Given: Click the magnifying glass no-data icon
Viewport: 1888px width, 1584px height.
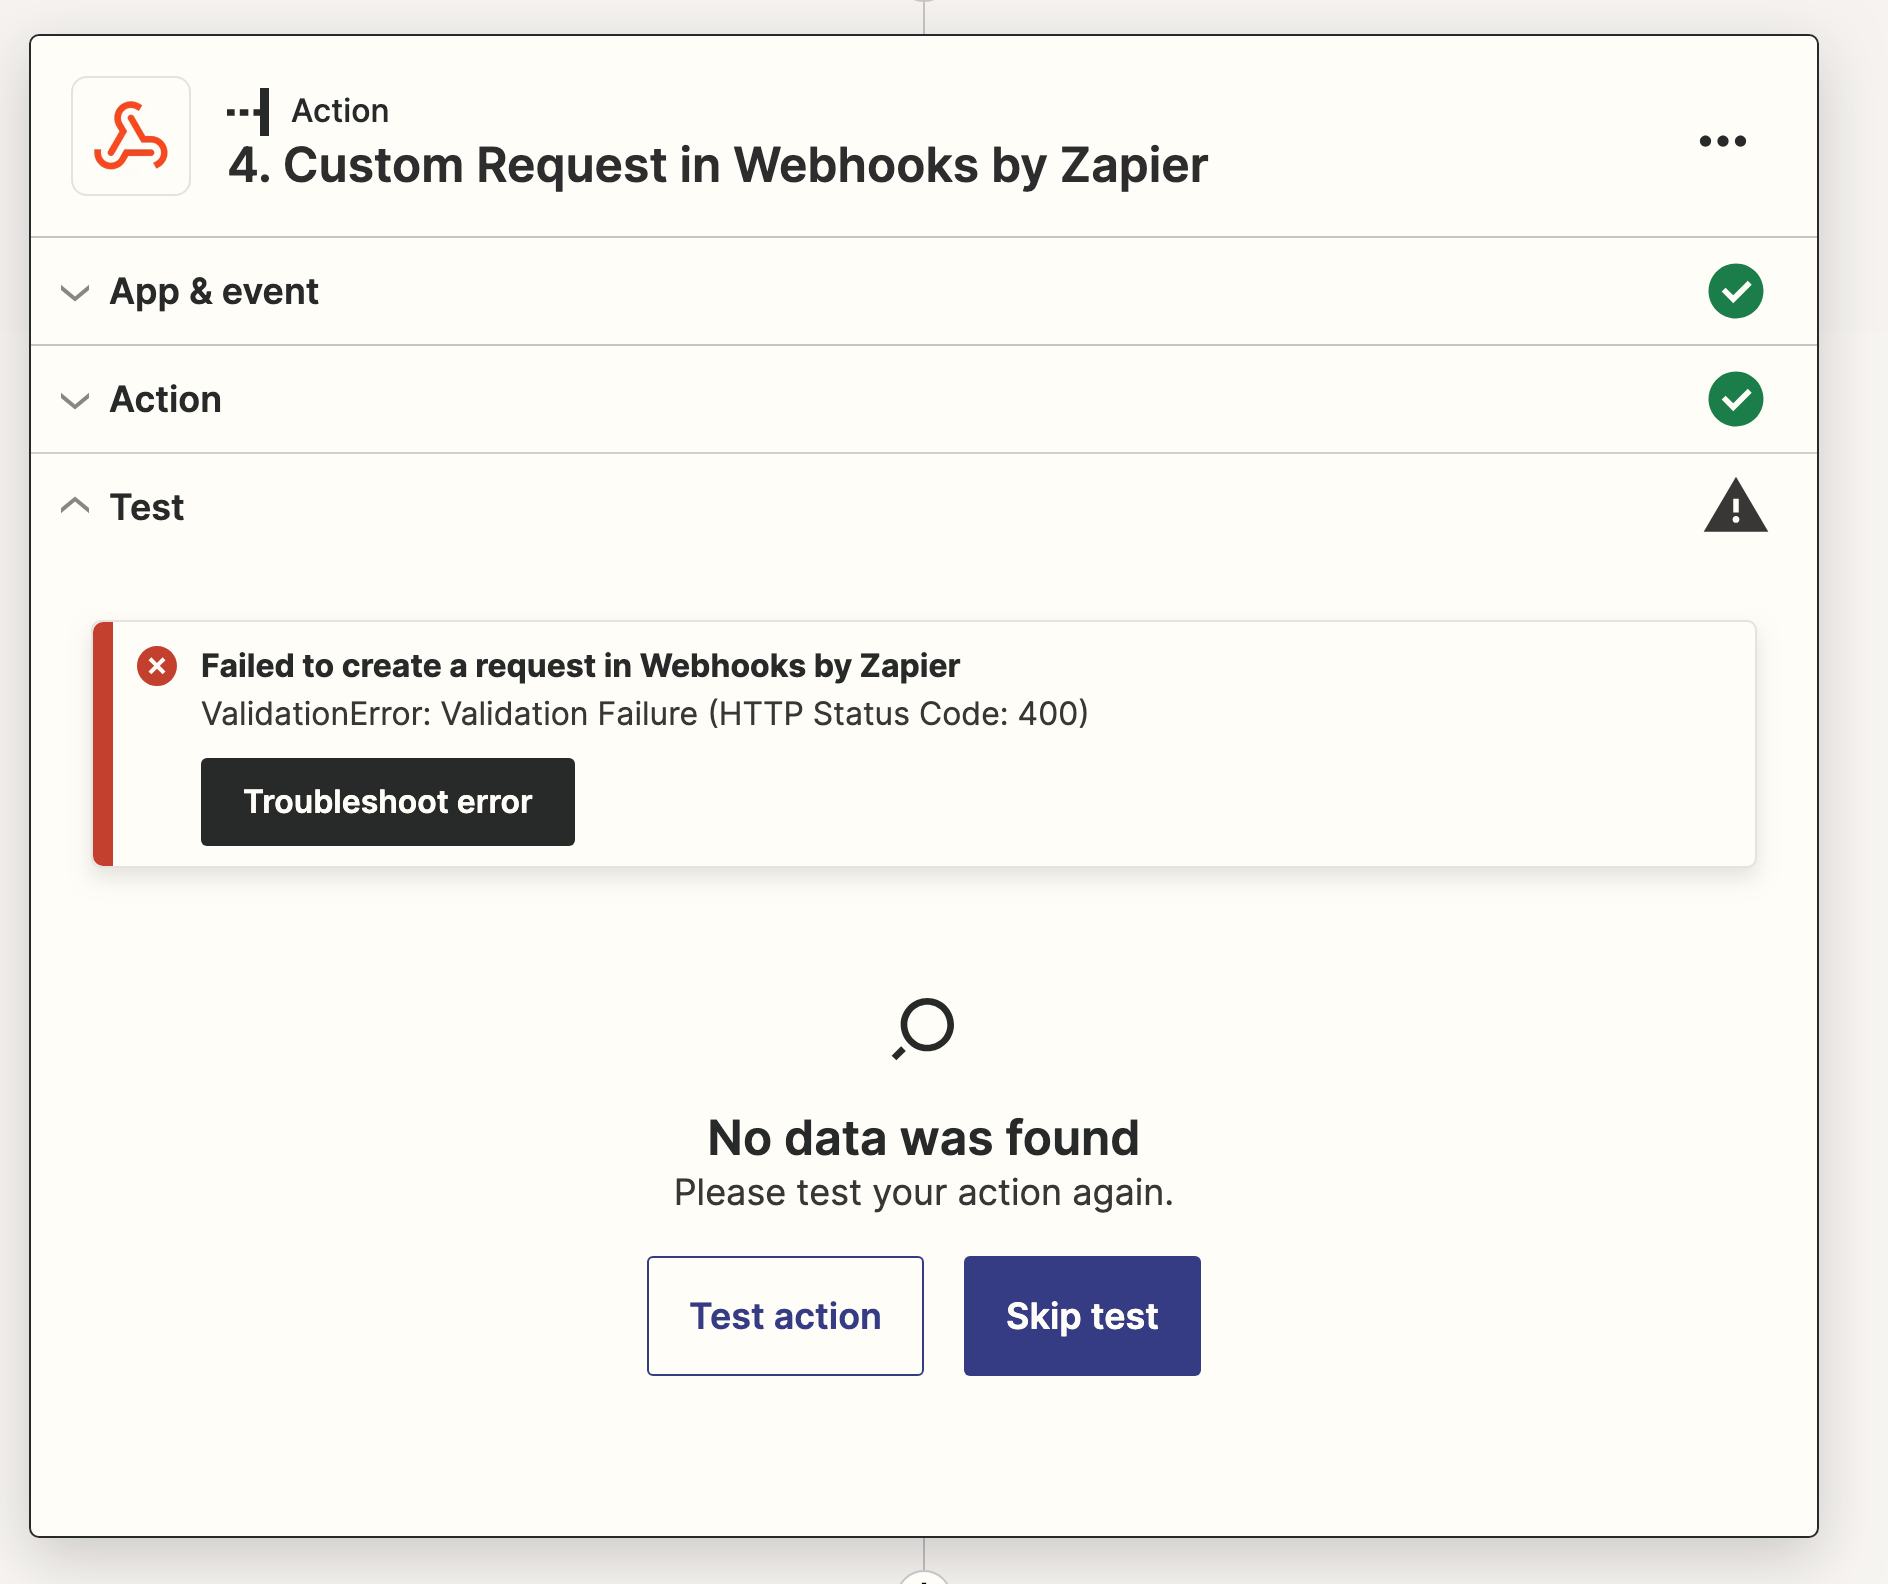Looking at the screenshot, I should [x=923, y=1028].
